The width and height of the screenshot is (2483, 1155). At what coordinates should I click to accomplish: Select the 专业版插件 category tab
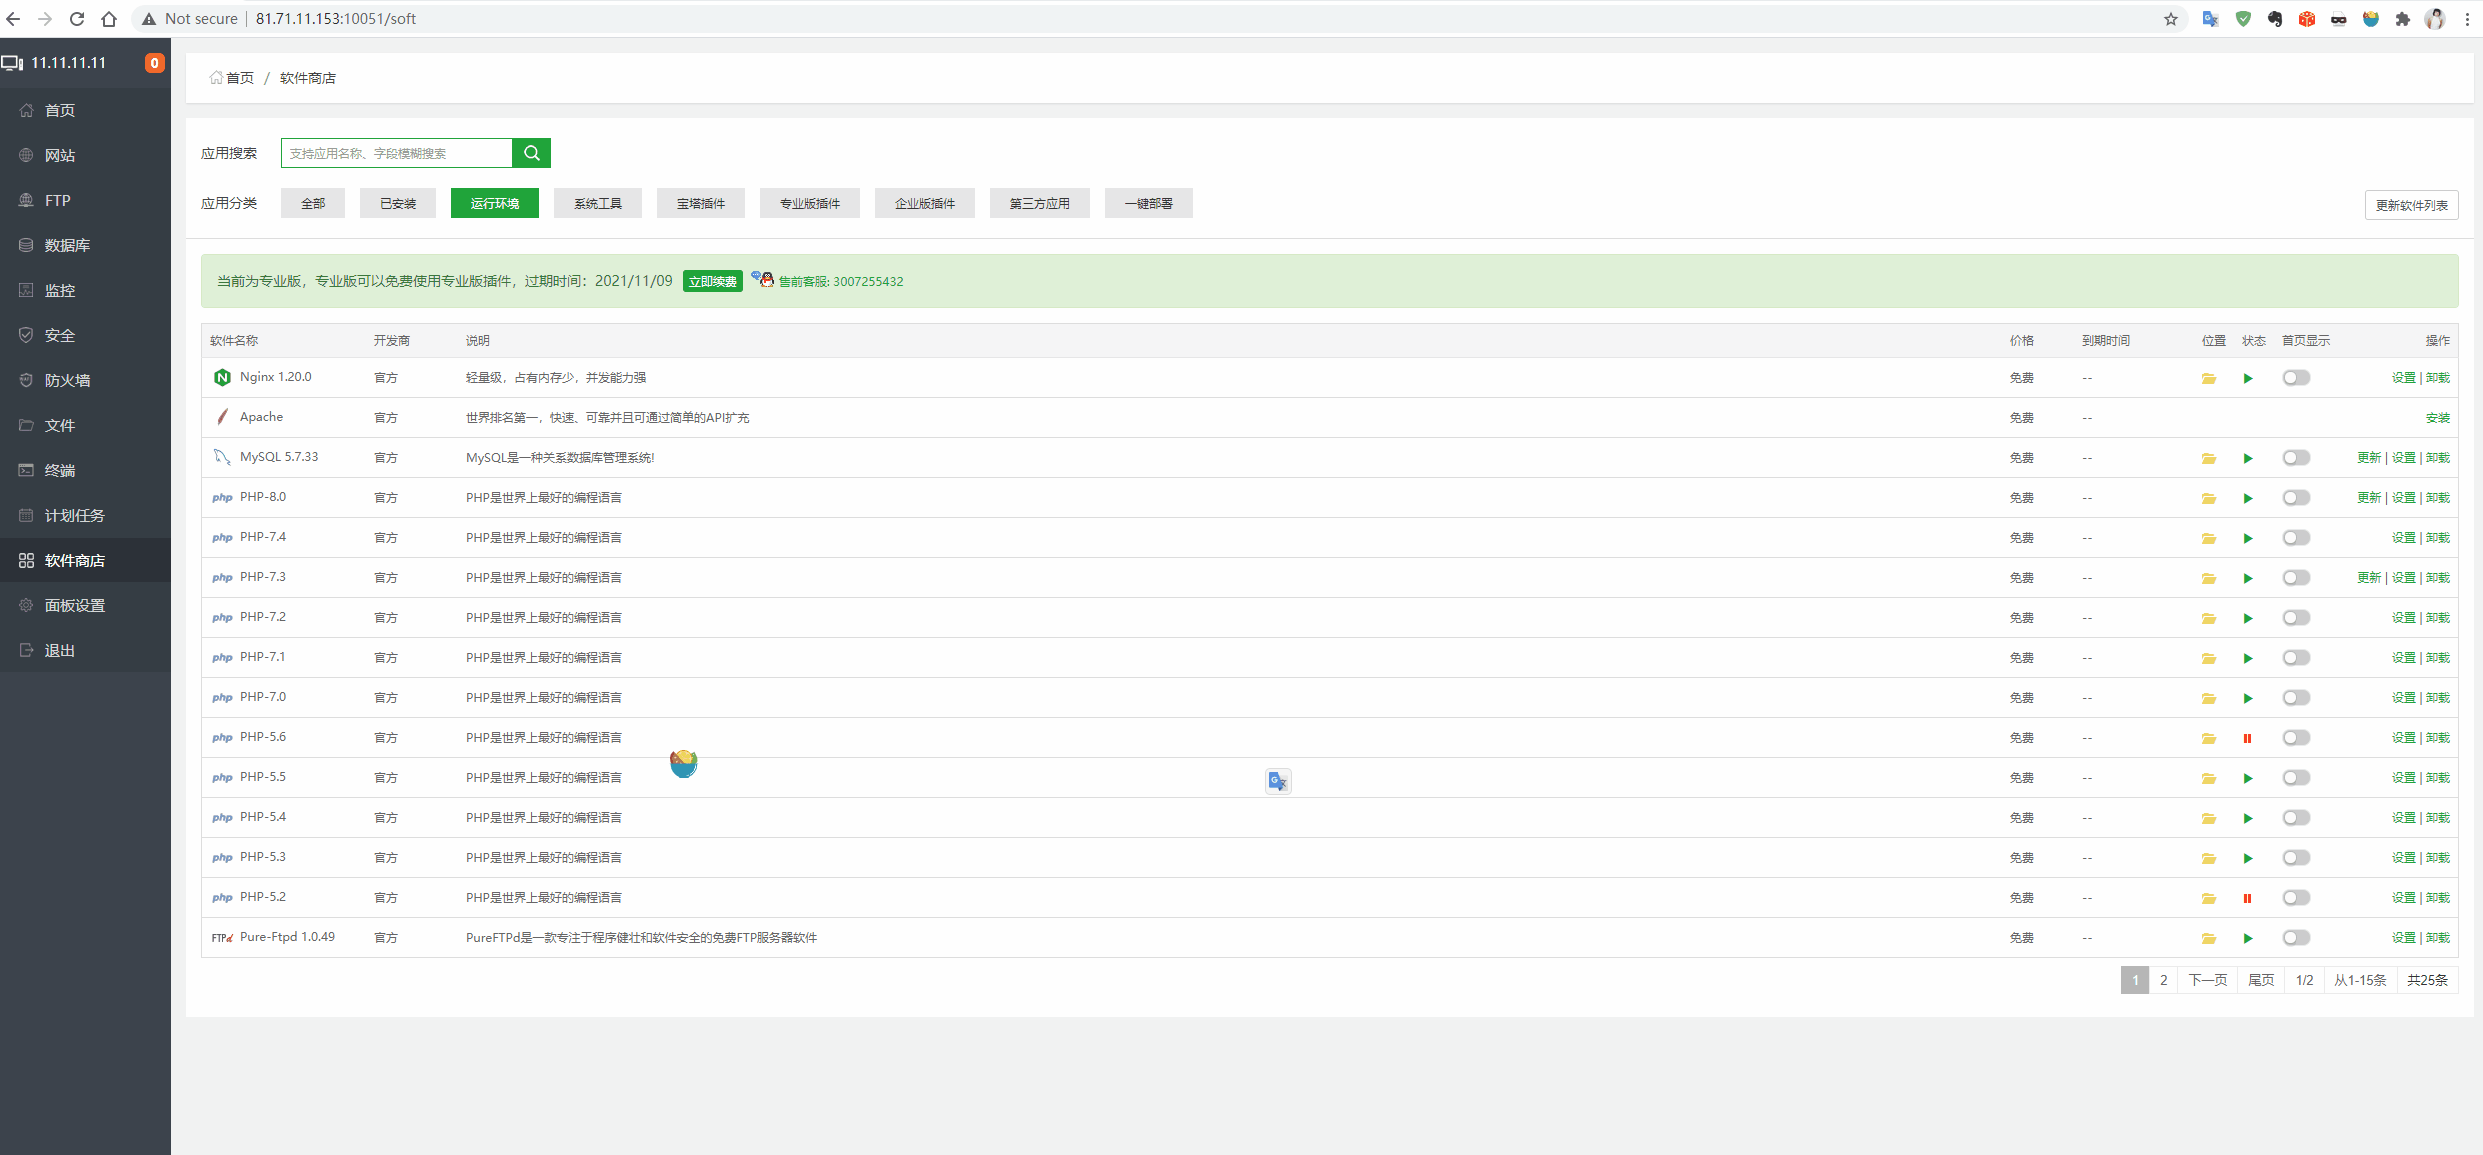tap(810, 203)
